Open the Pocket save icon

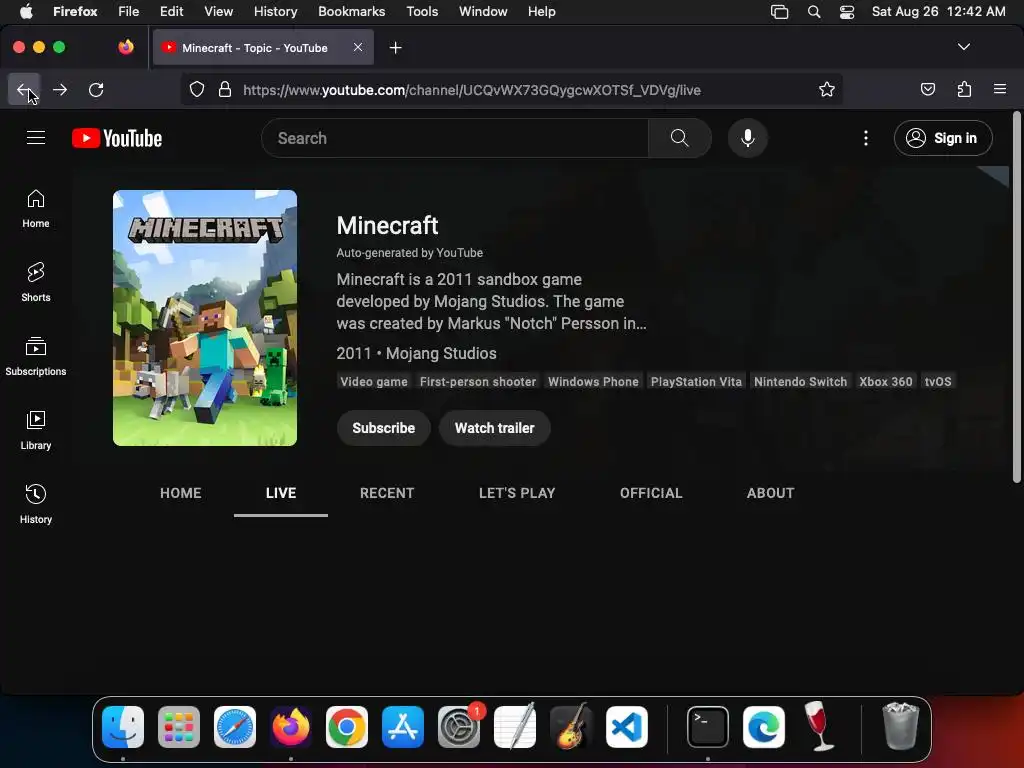coord(927,89)
